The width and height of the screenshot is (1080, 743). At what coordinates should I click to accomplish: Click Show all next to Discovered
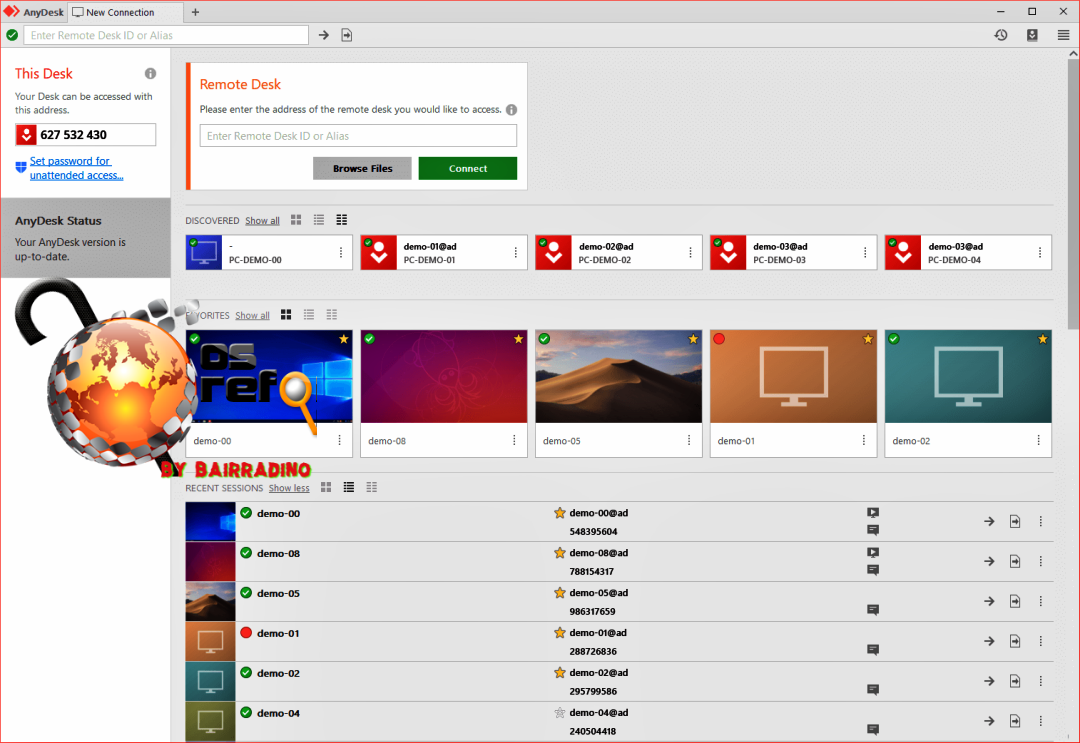(x=262, y=221)
